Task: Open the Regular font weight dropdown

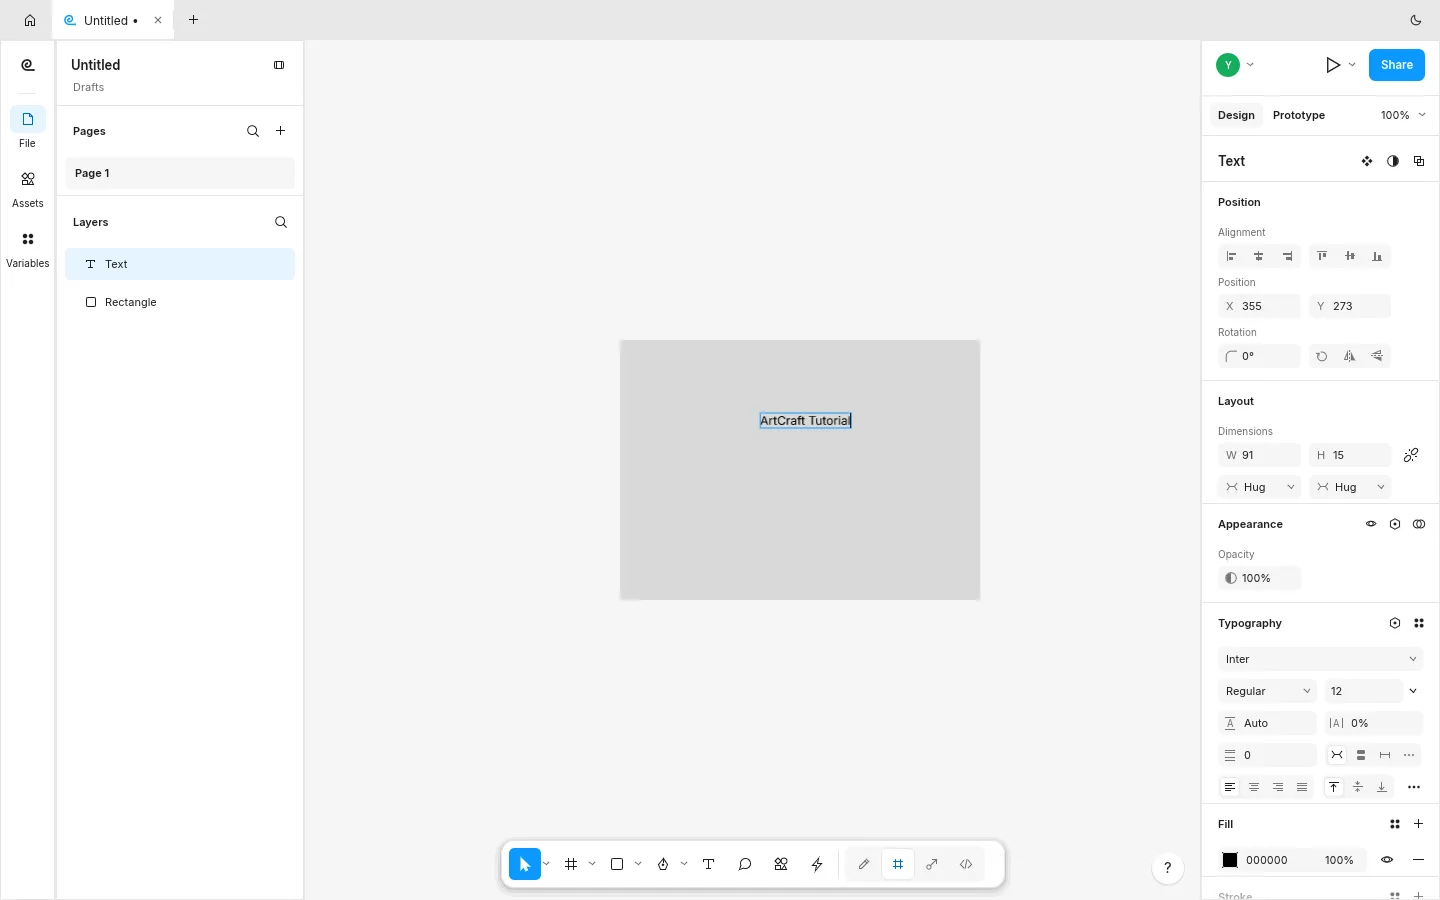Action: tap(1267, 691)
